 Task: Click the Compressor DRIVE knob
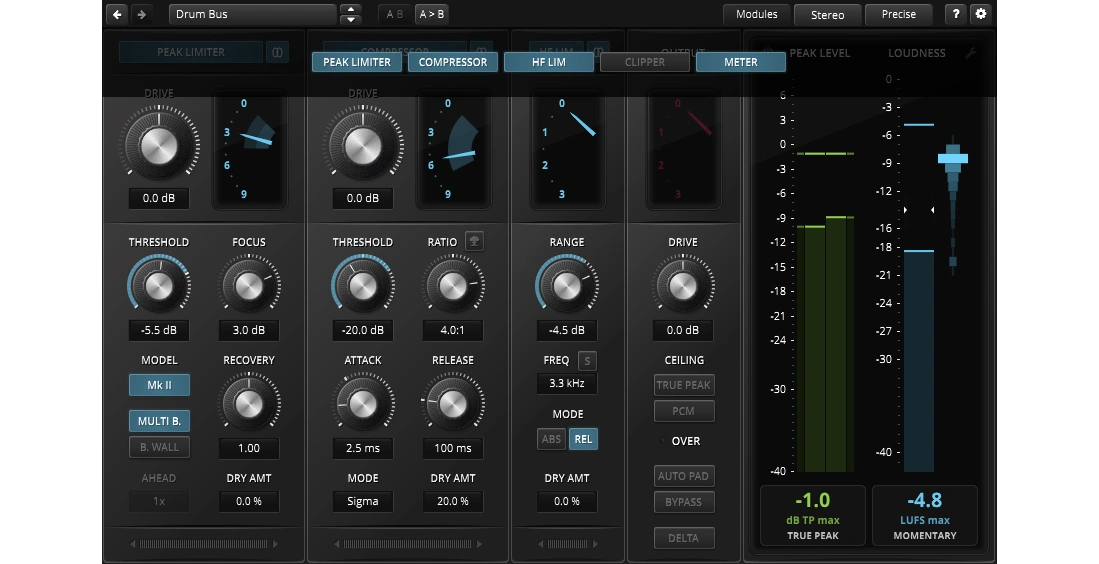click(363, 146)
